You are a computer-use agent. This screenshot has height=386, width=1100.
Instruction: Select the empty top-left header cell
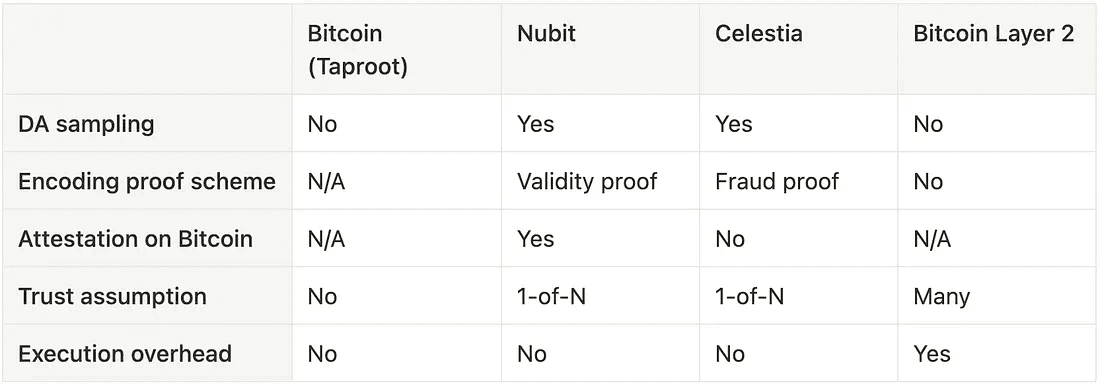coord(147,49)
